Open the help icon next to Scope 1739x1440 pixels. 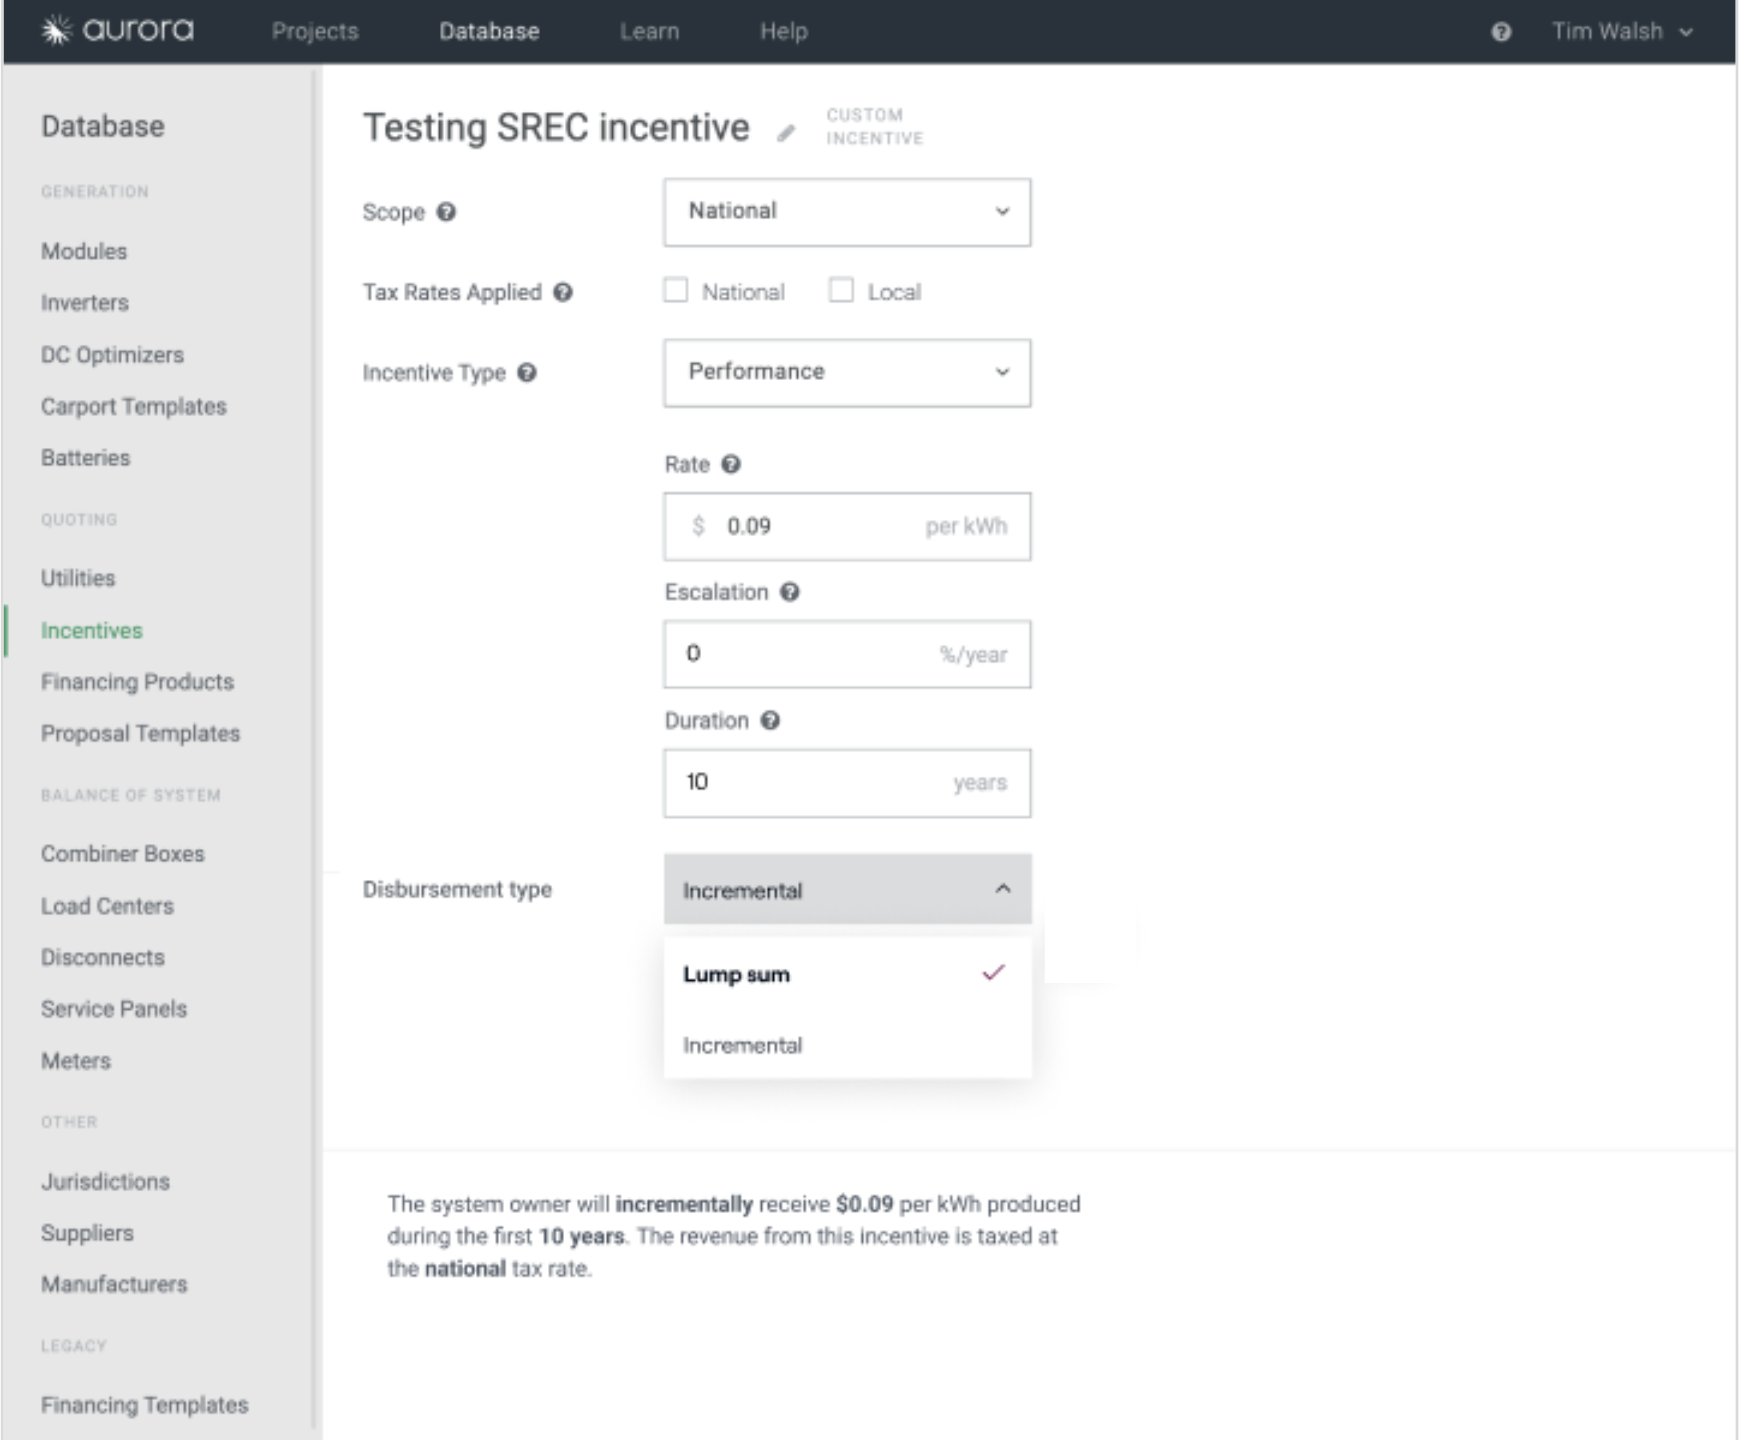click(447, 212)
